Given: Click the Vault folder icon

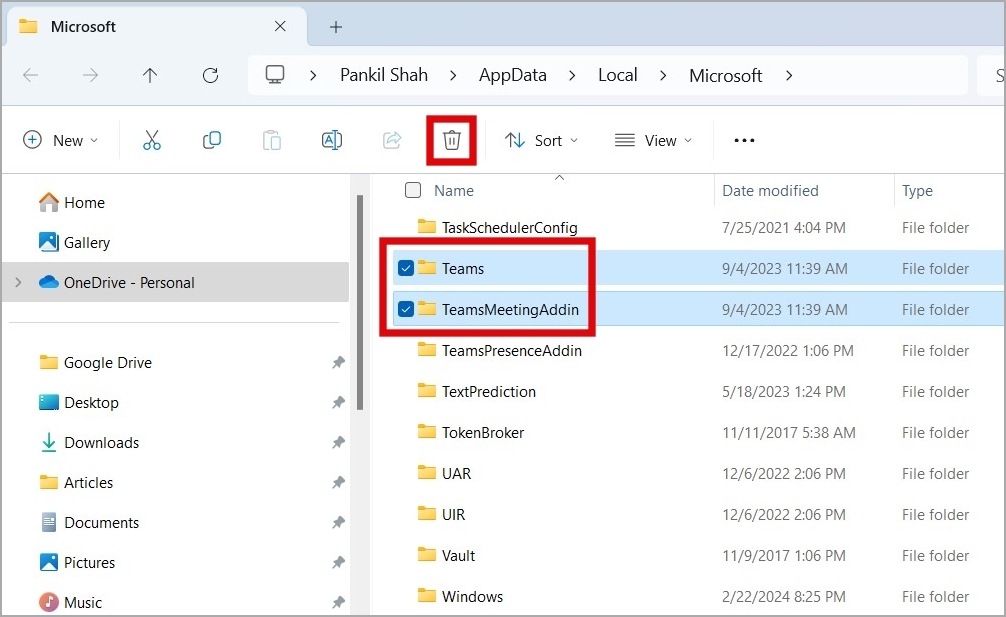Looking at the screenshot, I should 427,555.
